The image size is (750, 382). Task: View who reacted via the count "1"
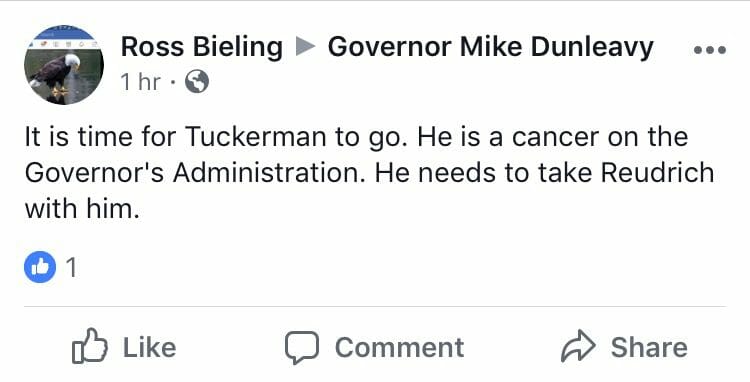click(71, 267)
